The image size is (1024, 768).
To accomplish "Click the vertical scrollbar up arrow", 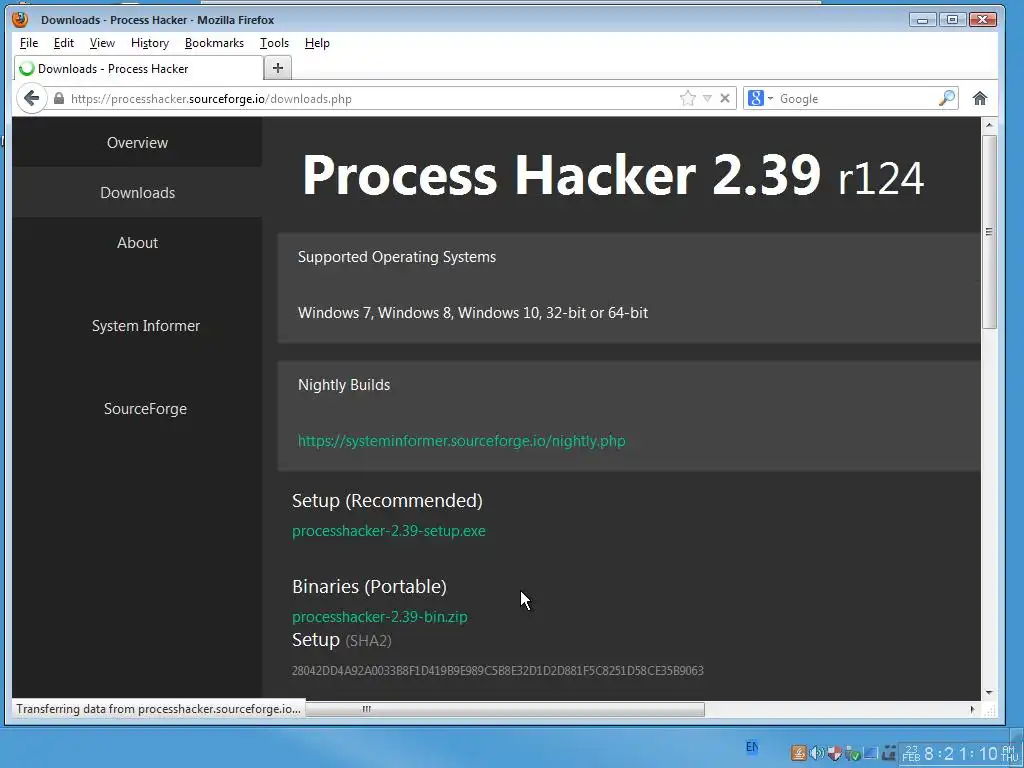I will coord(989,125).
